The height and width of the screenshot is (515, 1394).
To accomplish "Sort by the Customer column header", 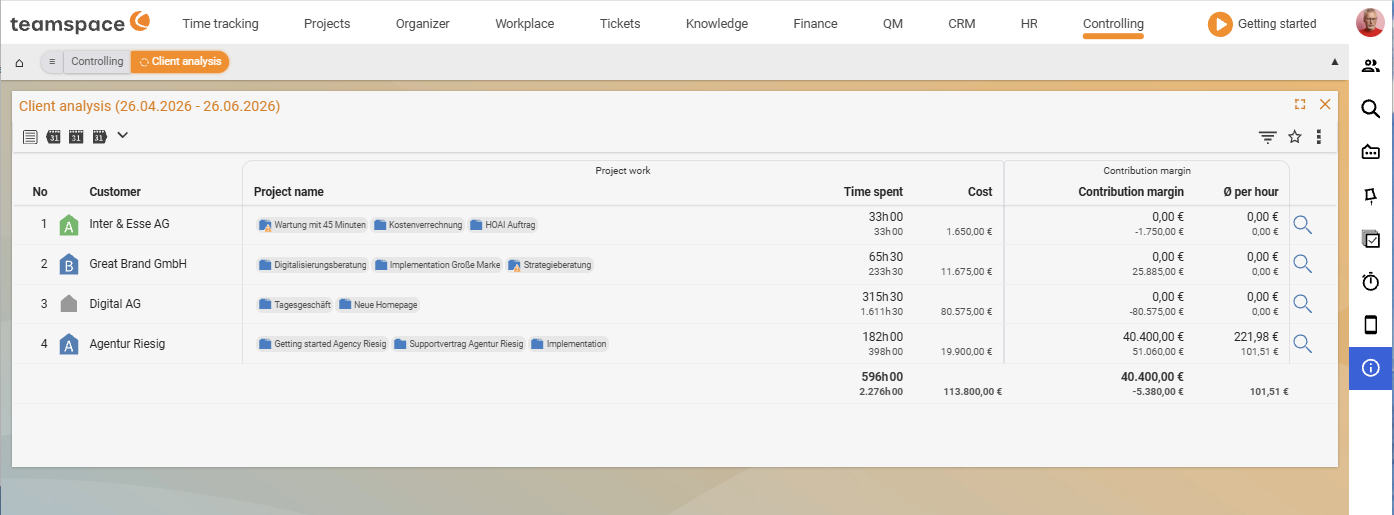I will [x=115, y=192].
